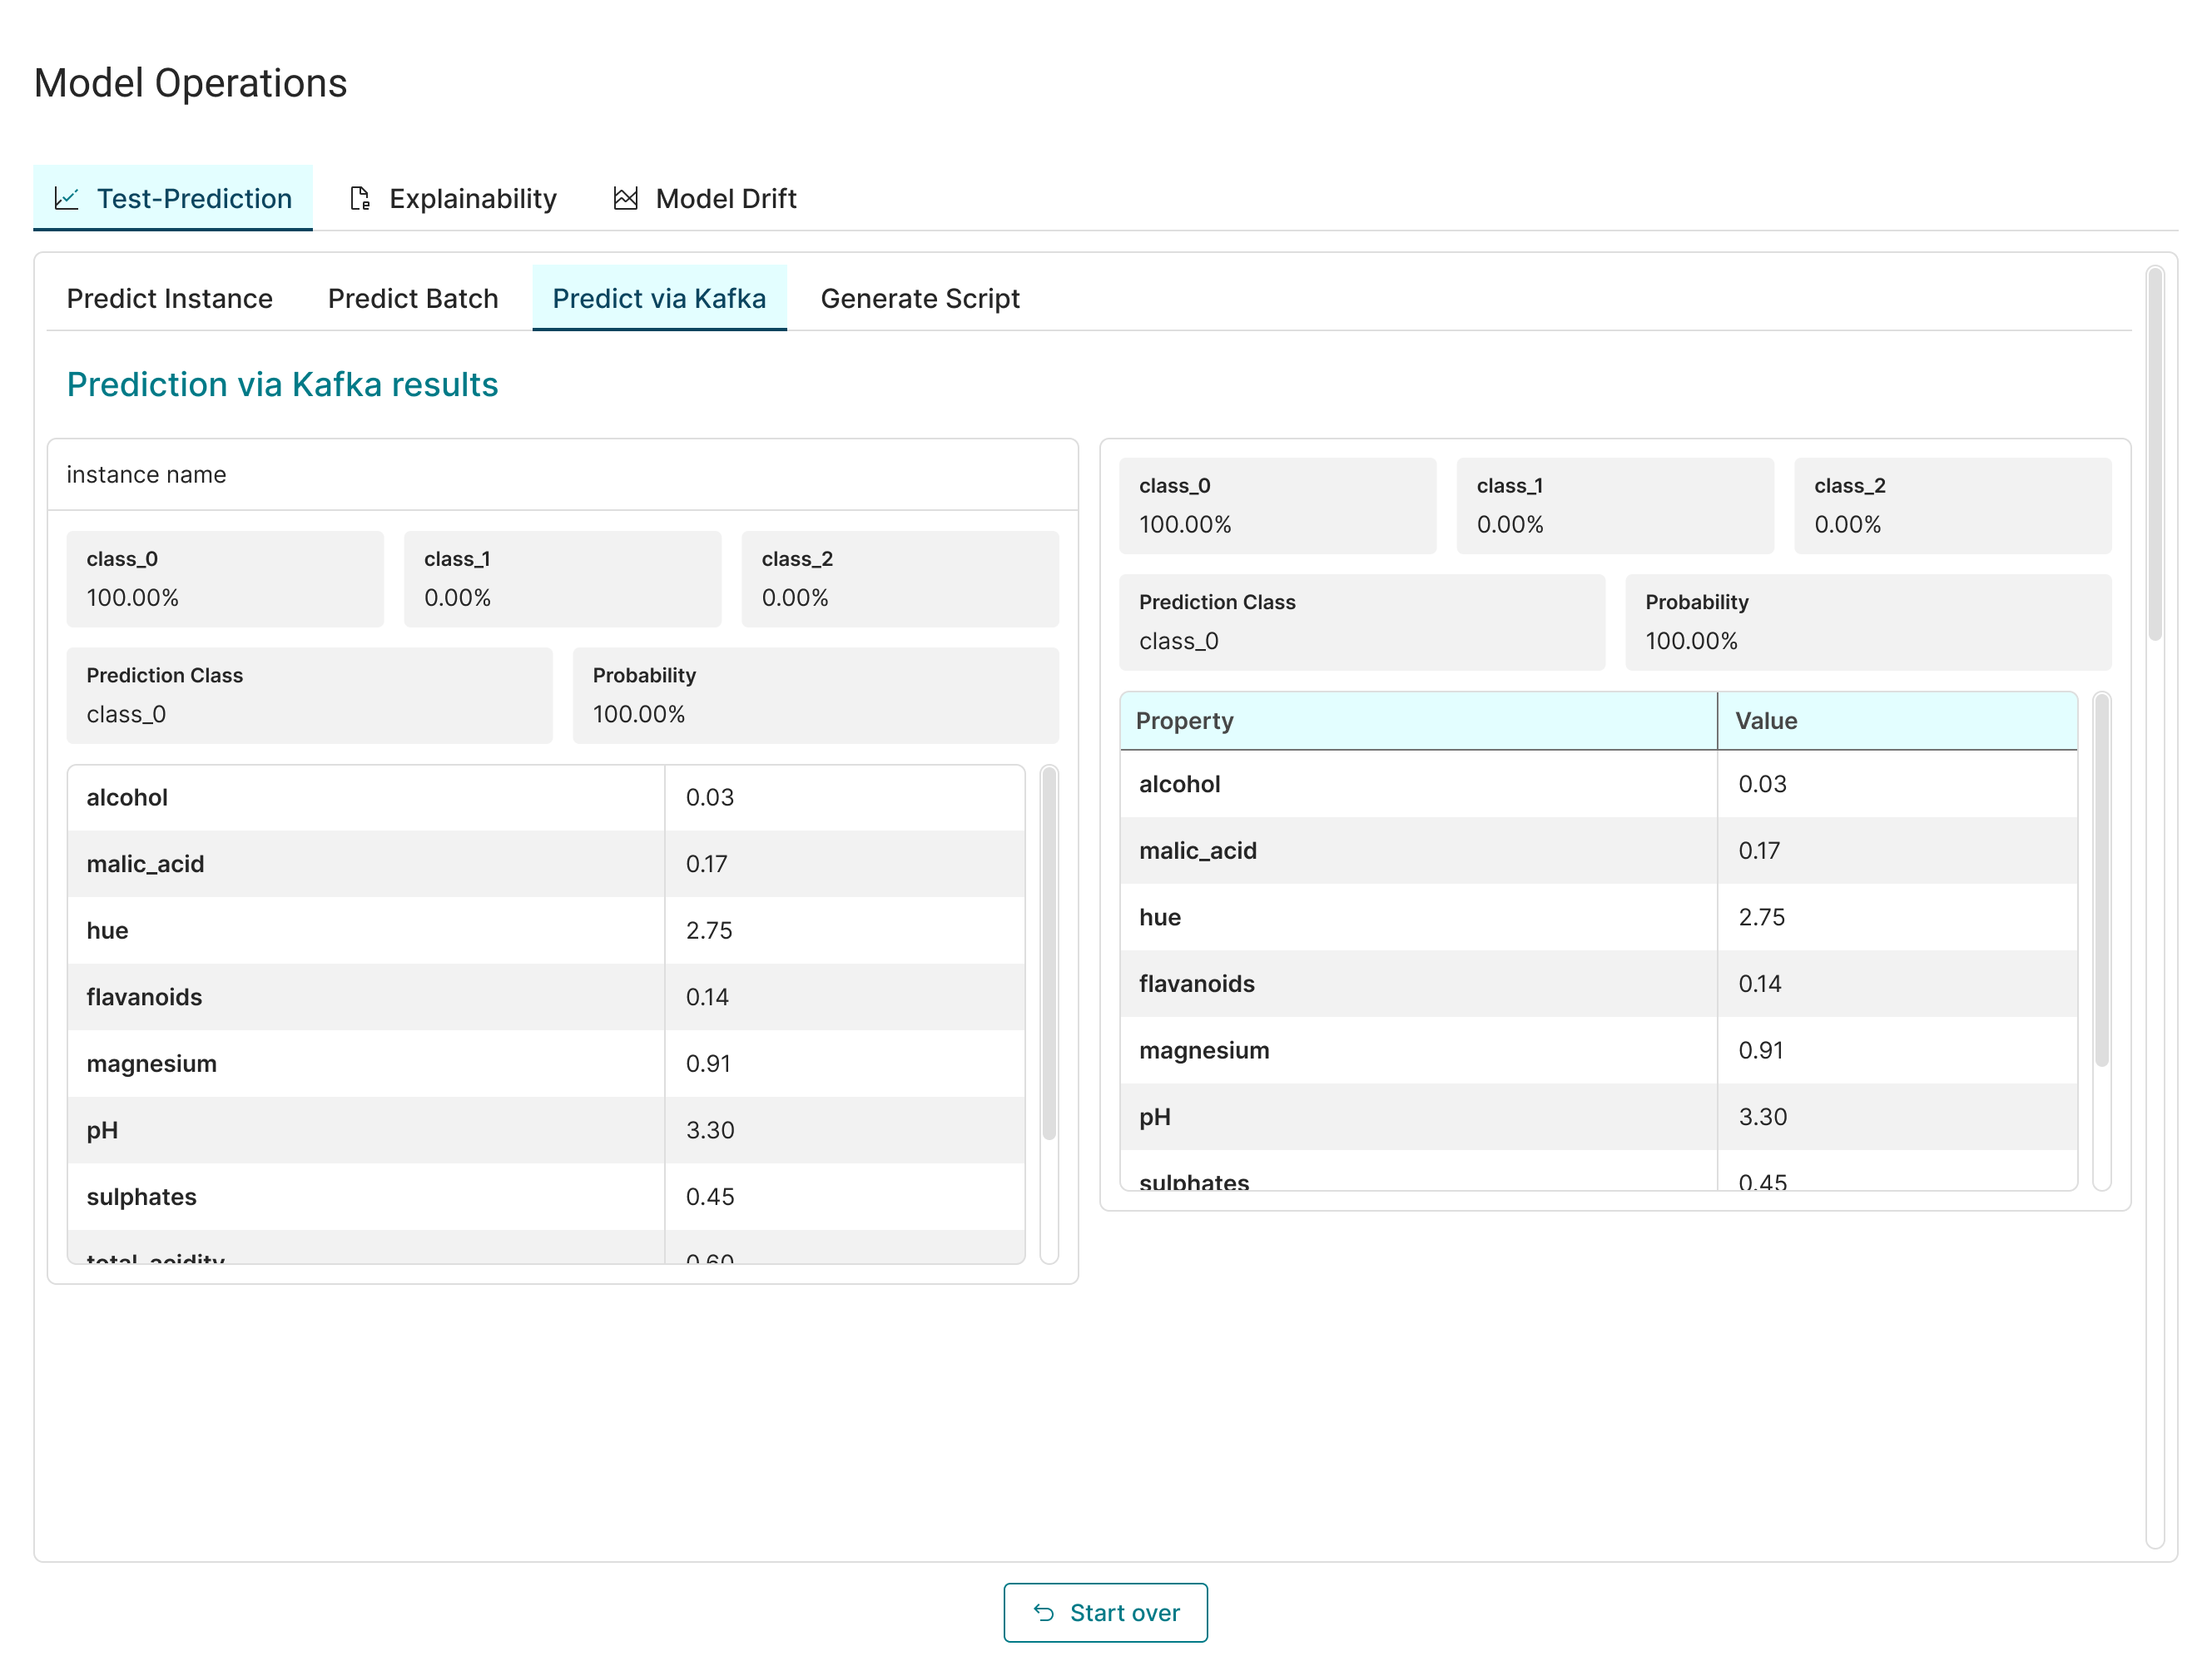Click the flavanoids row in right table
This screenshot has width=2212, height=1676.
click(1597, 984)
